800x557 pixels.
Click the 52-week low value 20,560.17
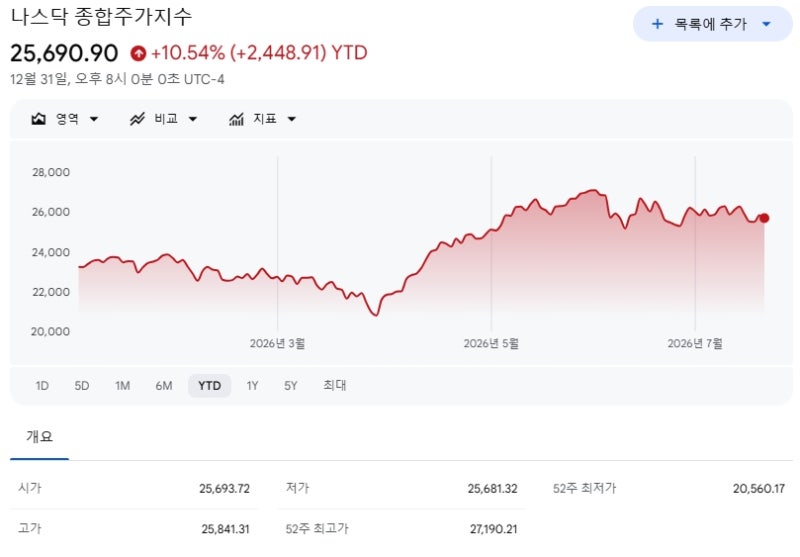click(759, 489)
